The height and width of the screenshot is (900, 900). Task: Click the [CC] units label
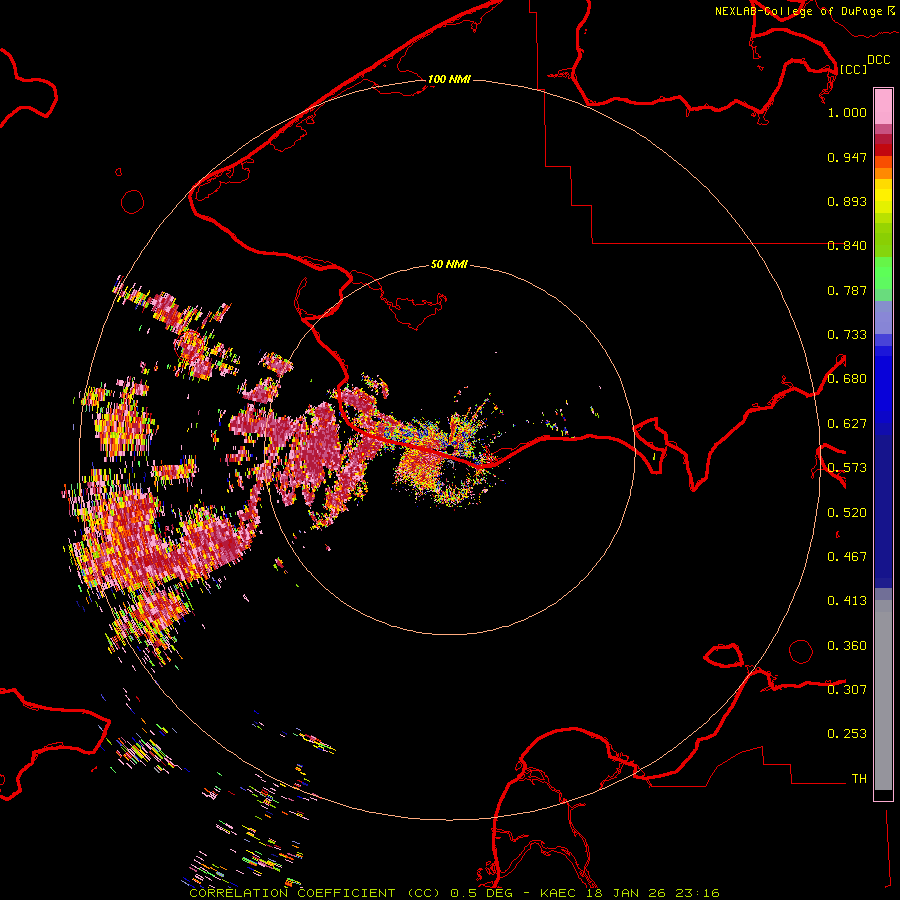pyautogui.click(x=853, y=69)
